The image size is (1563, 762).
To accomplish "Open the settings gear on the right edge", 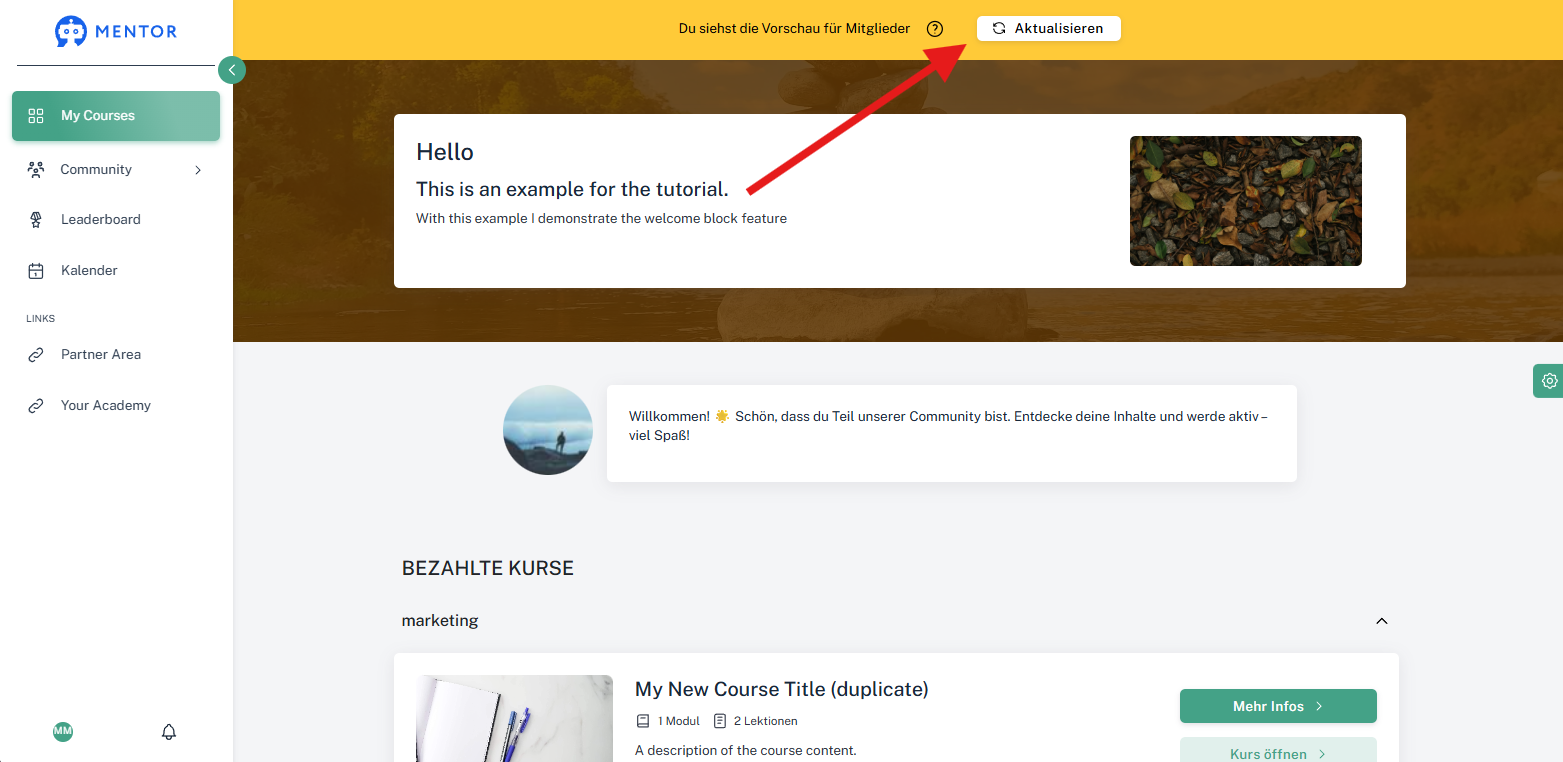I will [1549, 381].
